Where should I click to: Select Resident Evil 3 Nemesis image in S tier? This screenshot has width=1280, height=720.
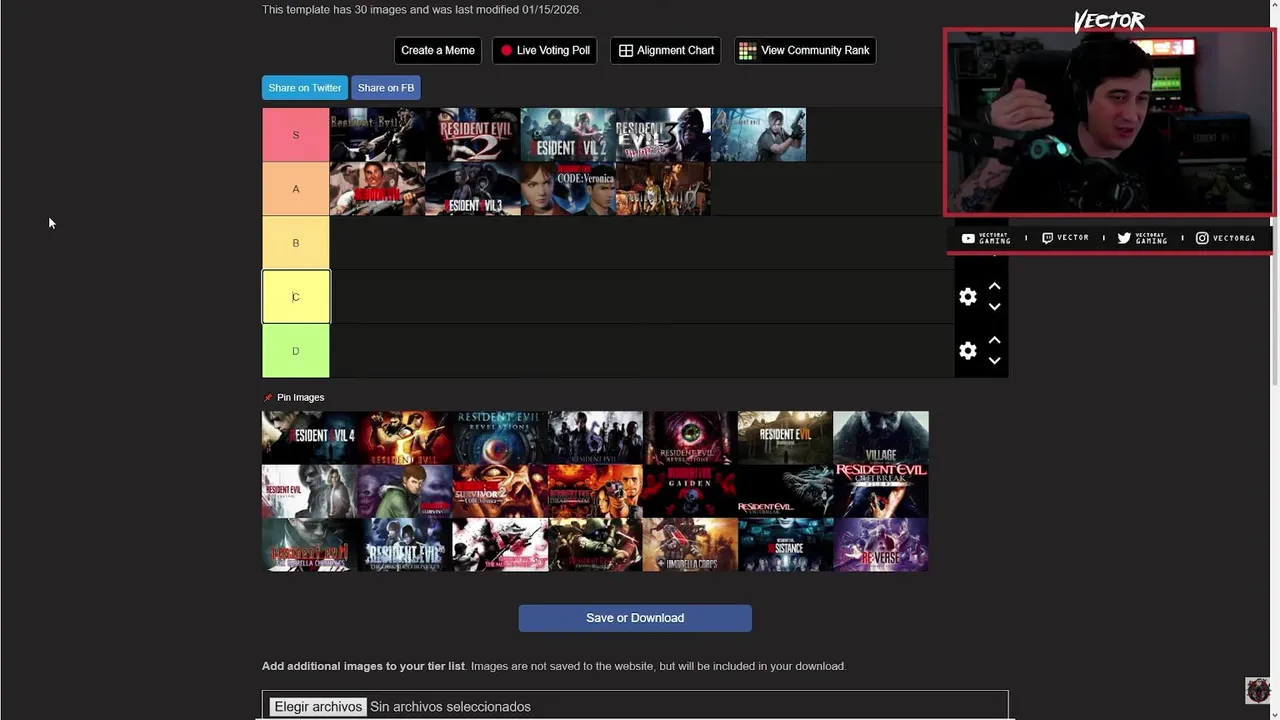click(663, 135)
